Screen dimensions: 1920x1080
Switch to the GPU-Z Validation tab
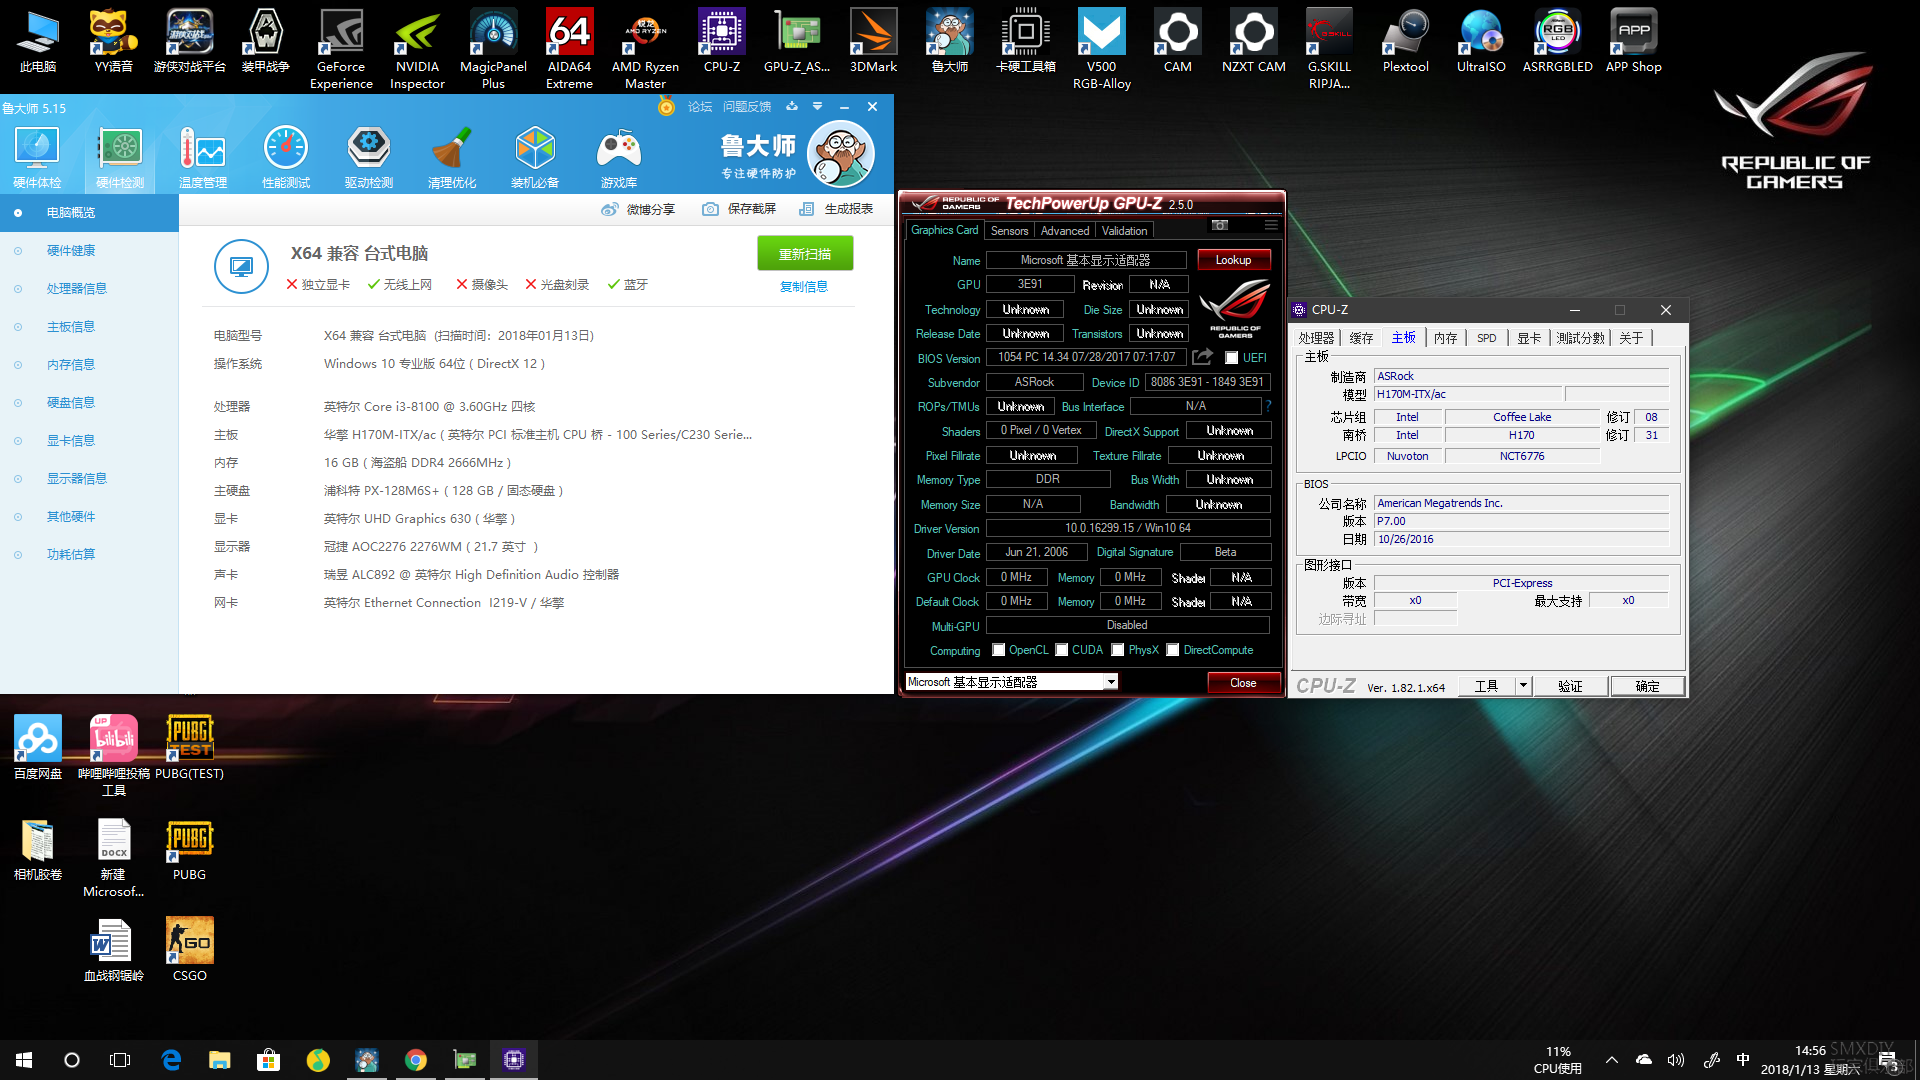(1125, 231)
